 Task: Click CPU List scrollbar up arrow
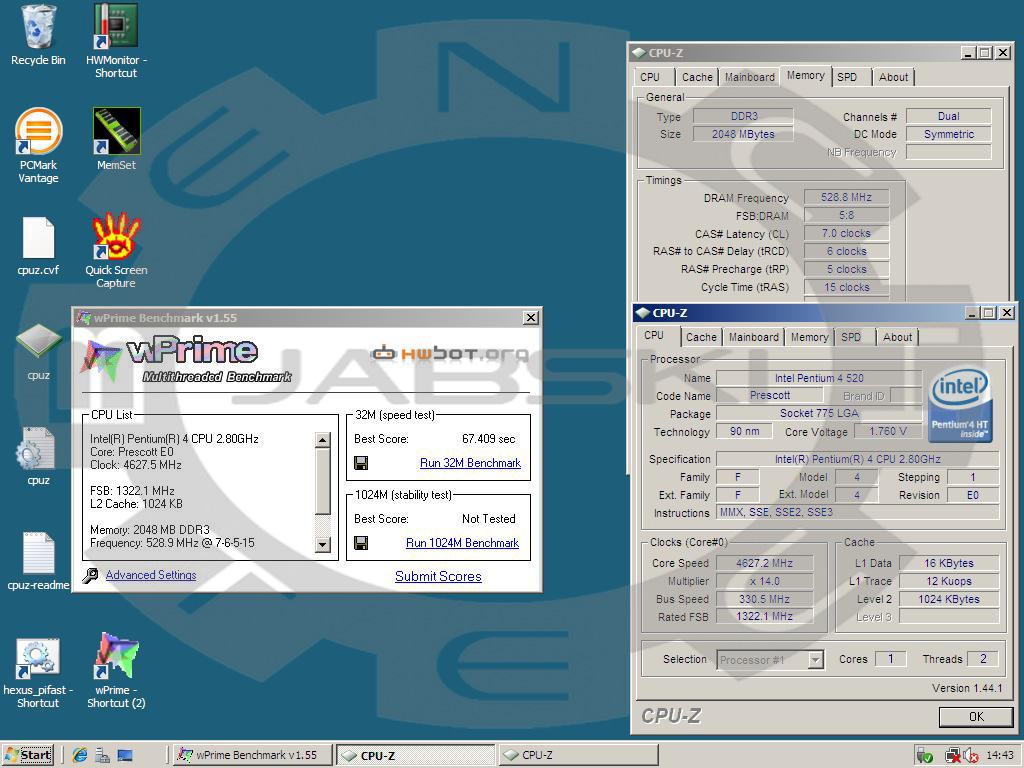[x=323, y=440]
